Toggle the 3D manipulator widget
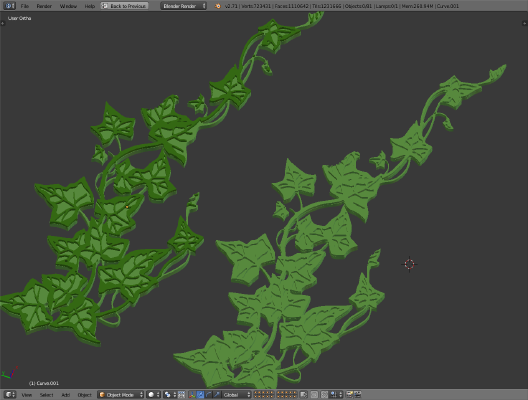The width and height of the screenshot is (528, 400). tap(192, 395)
